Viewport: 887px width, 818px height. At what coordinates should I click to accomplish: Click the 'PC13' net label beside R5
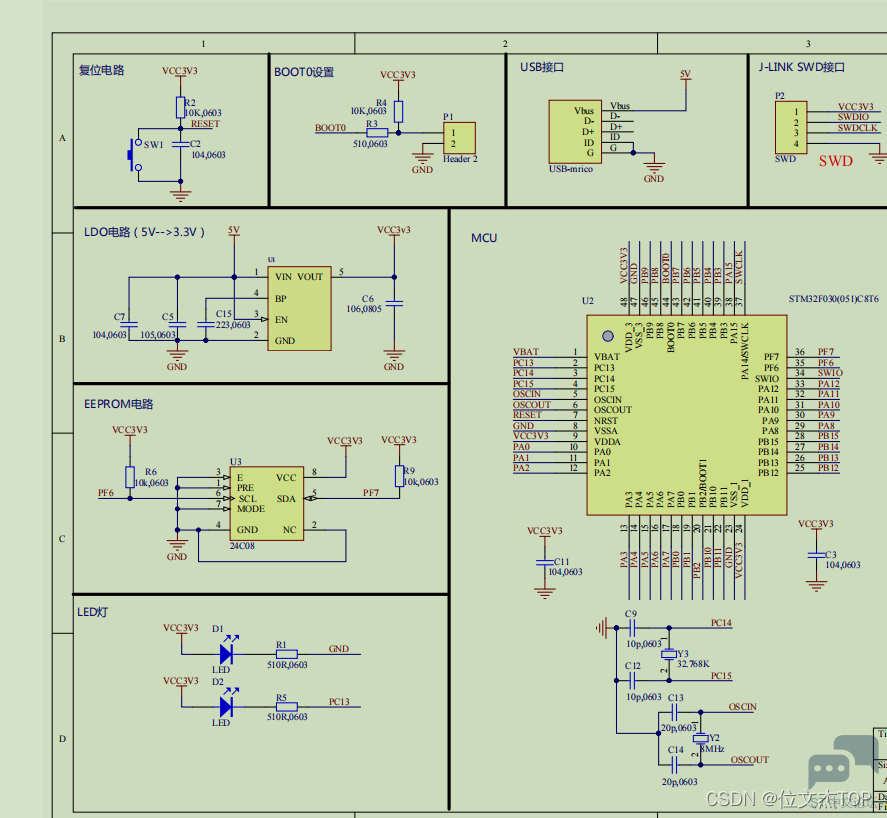(339, 701)
